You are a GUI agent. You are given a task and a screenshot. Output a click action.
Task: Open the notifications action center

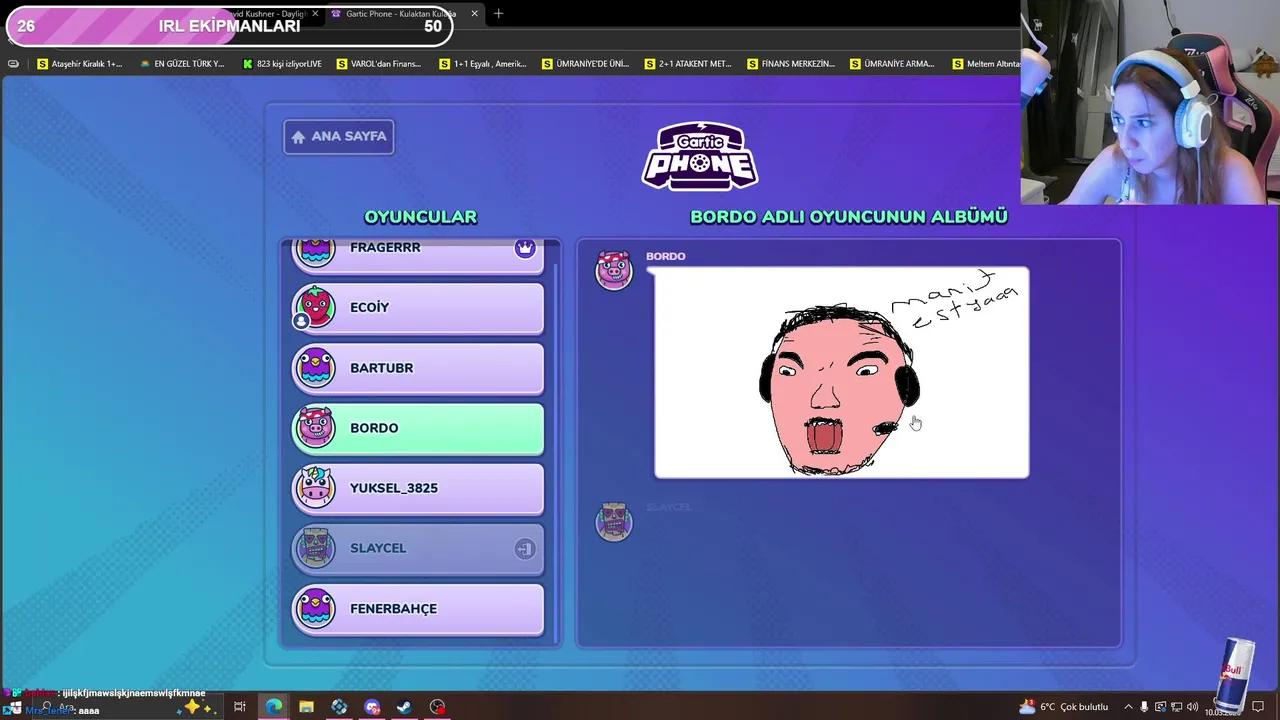[1258, 707]
